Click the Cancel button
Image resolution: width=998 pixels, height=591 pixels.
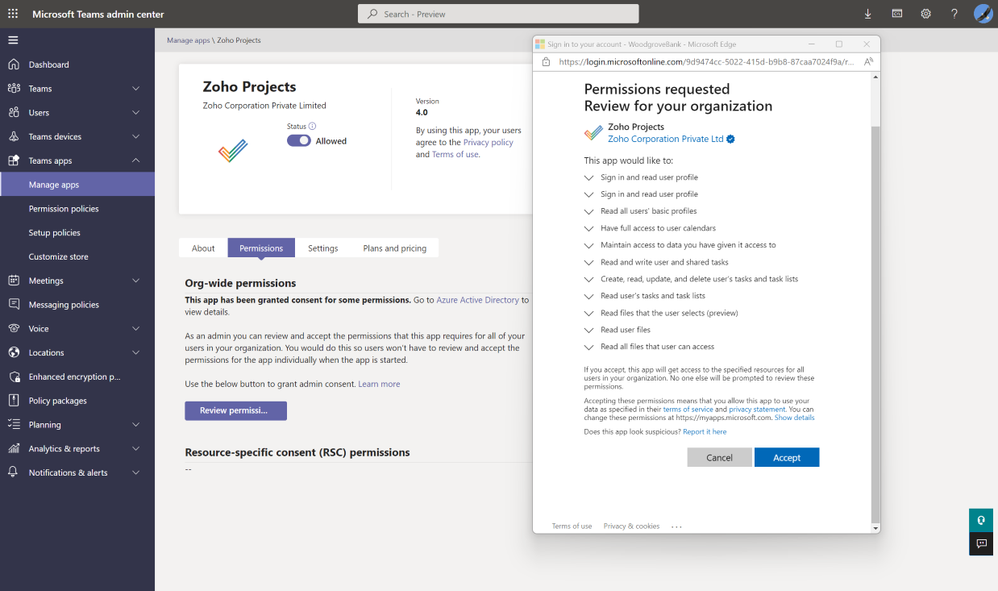click(719, 457)
